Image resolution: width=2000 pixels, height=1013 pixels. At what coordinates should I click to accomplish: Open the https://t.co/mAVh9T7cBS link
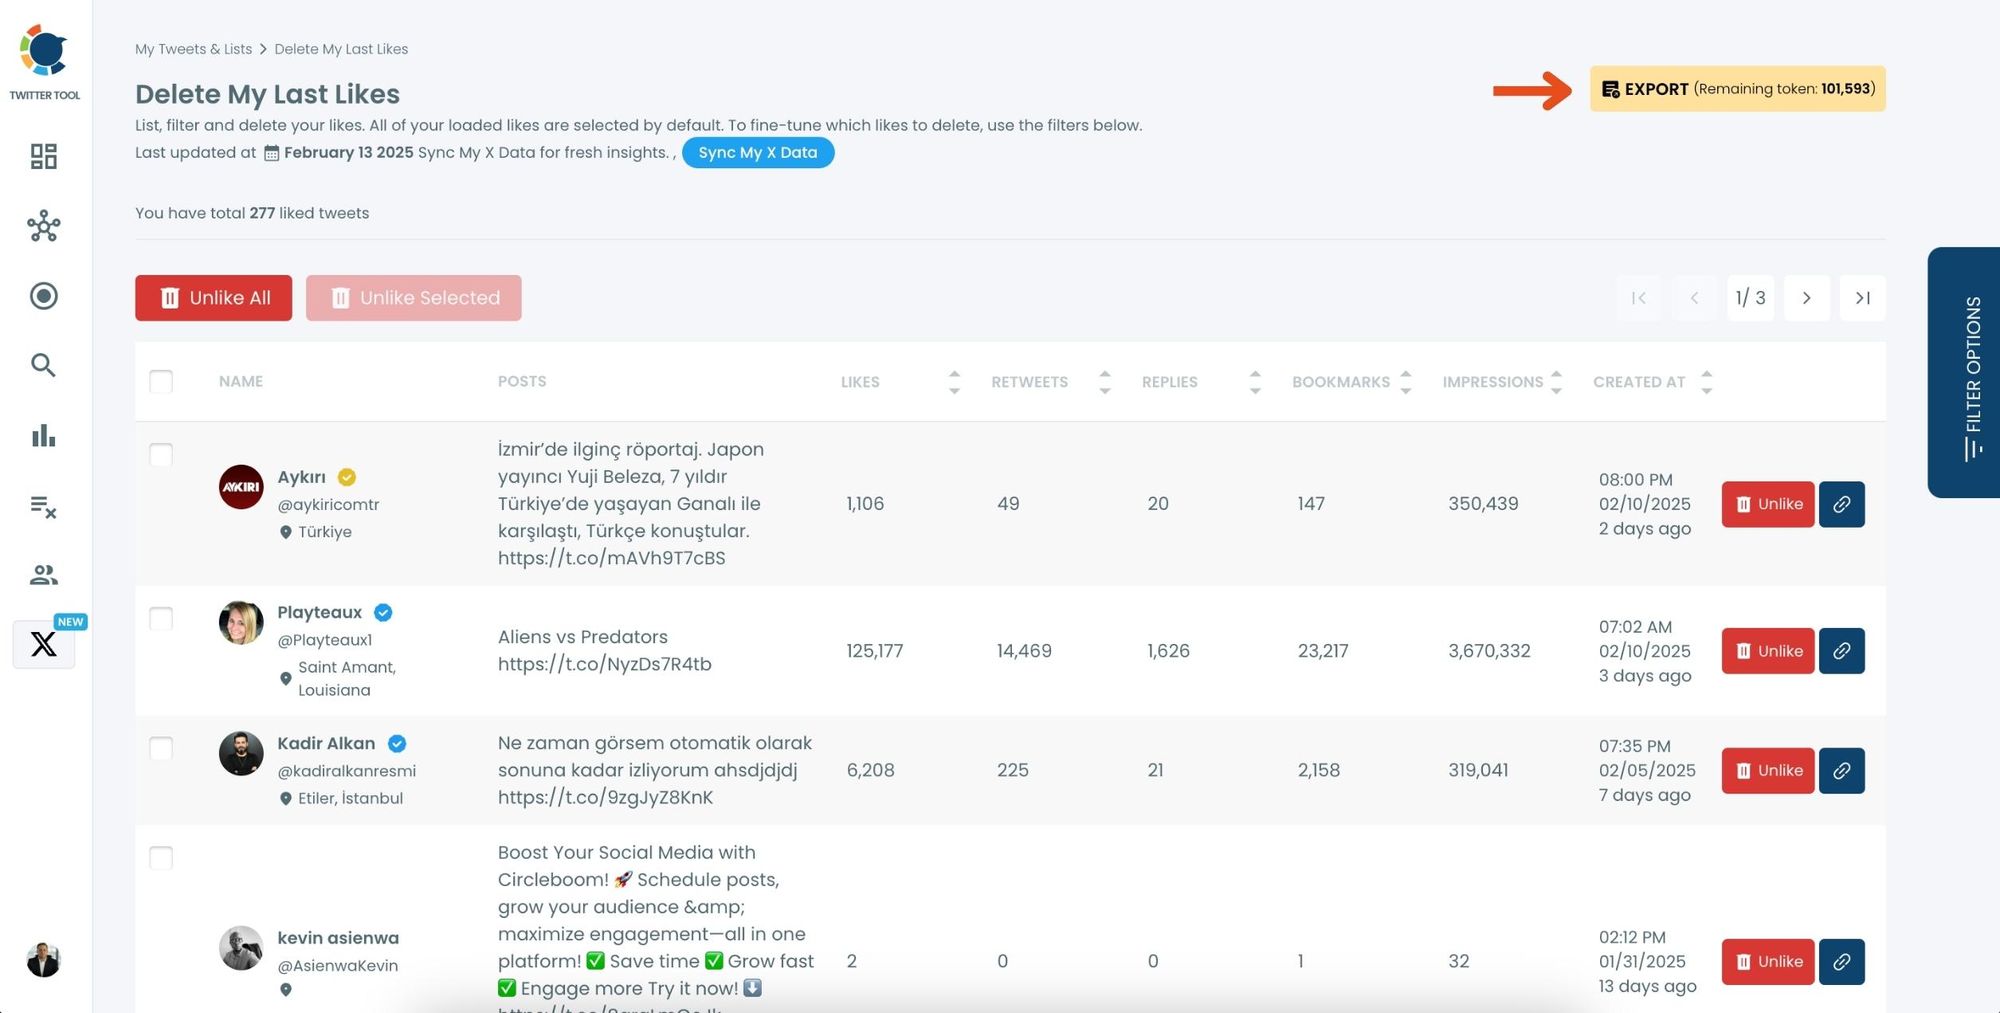(x=612, y=558)
